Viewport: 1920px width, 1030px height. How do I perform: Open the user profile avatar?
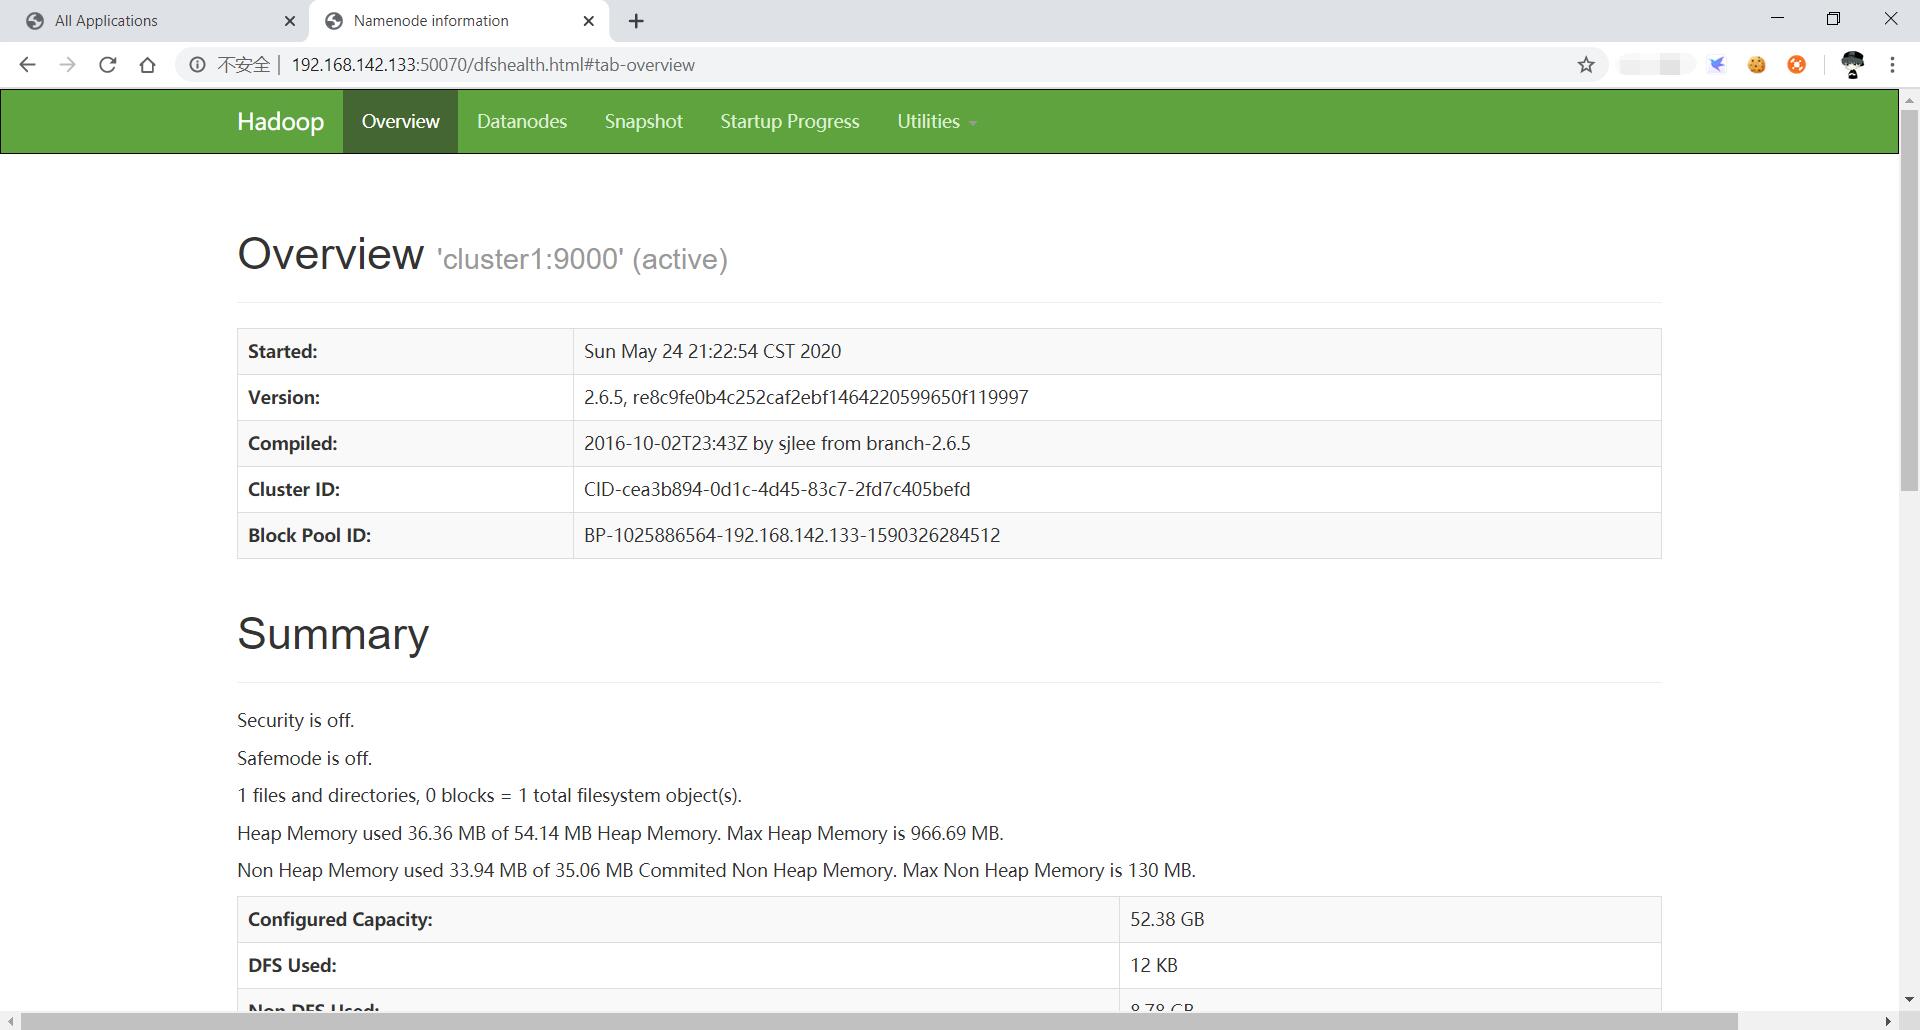1852,65
